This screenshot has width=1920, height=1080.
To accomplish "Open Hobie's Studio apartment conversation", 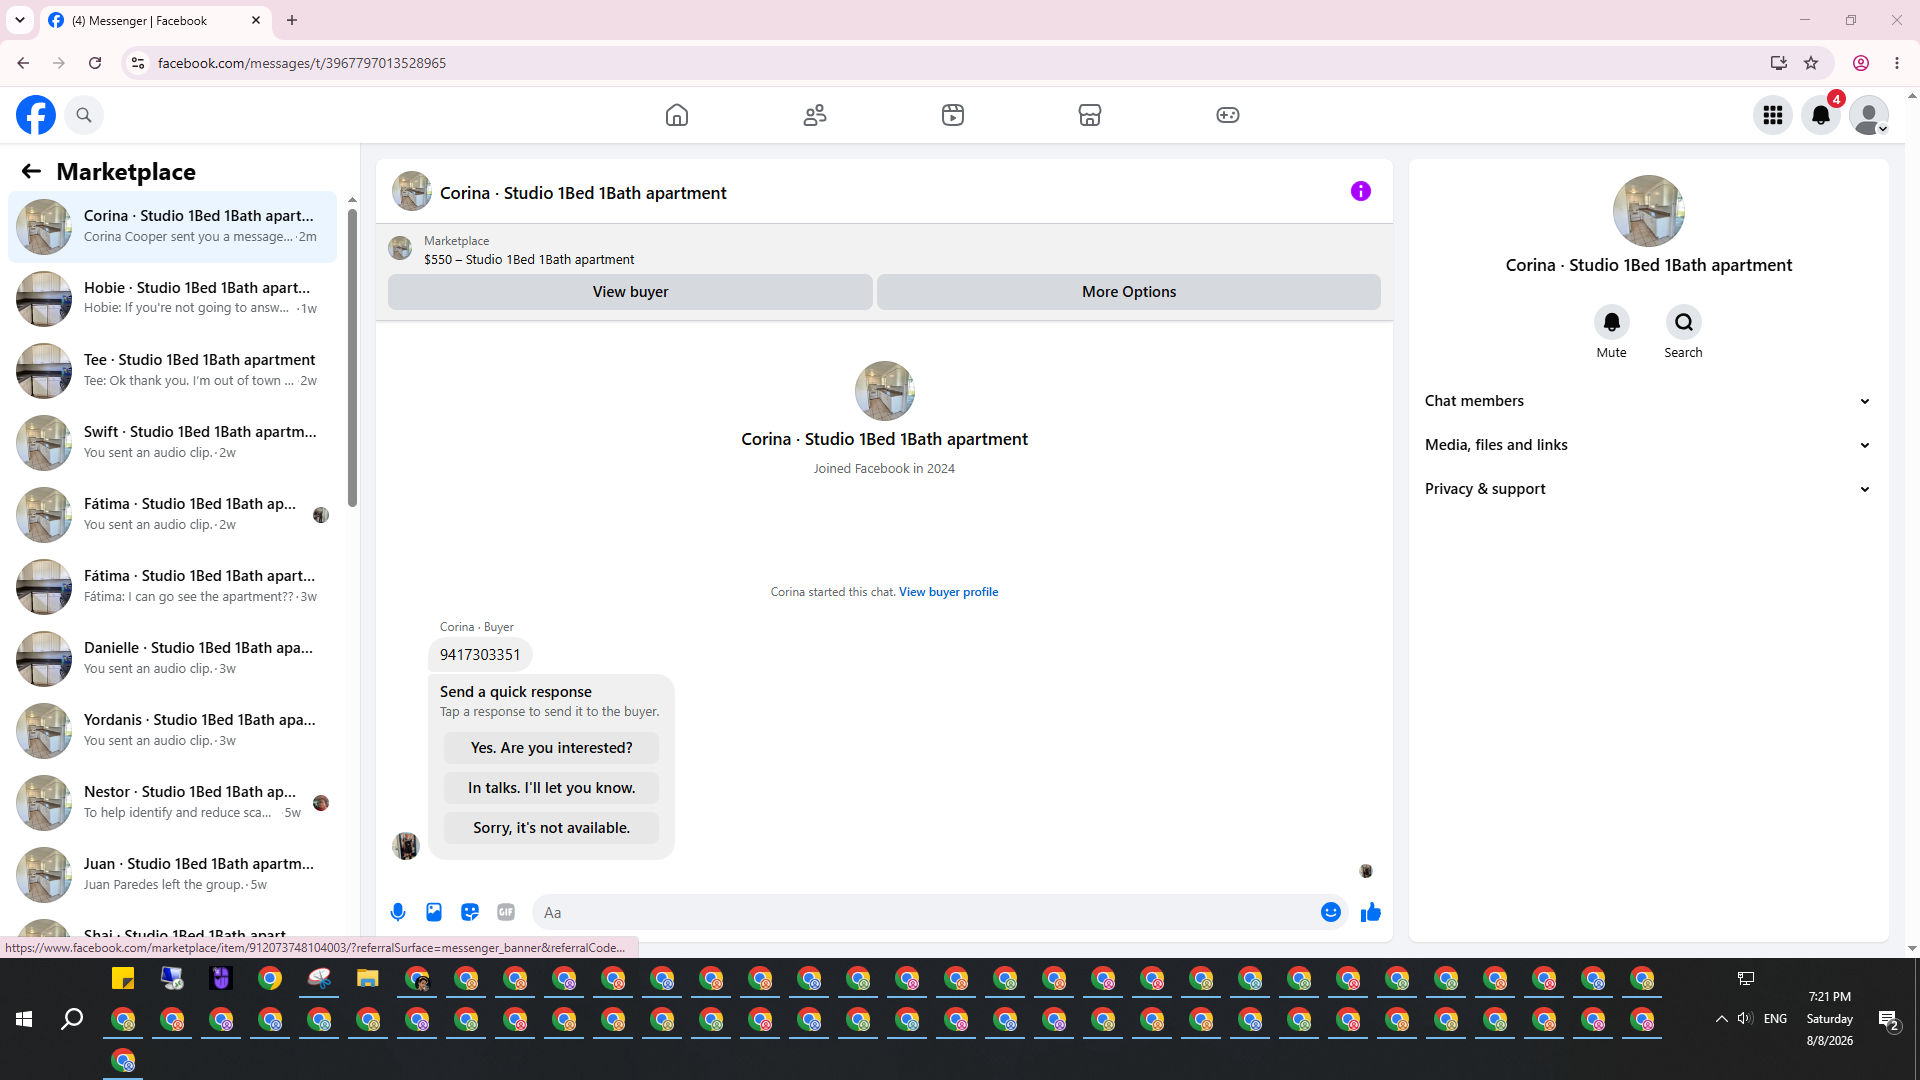I will (172, 299).
